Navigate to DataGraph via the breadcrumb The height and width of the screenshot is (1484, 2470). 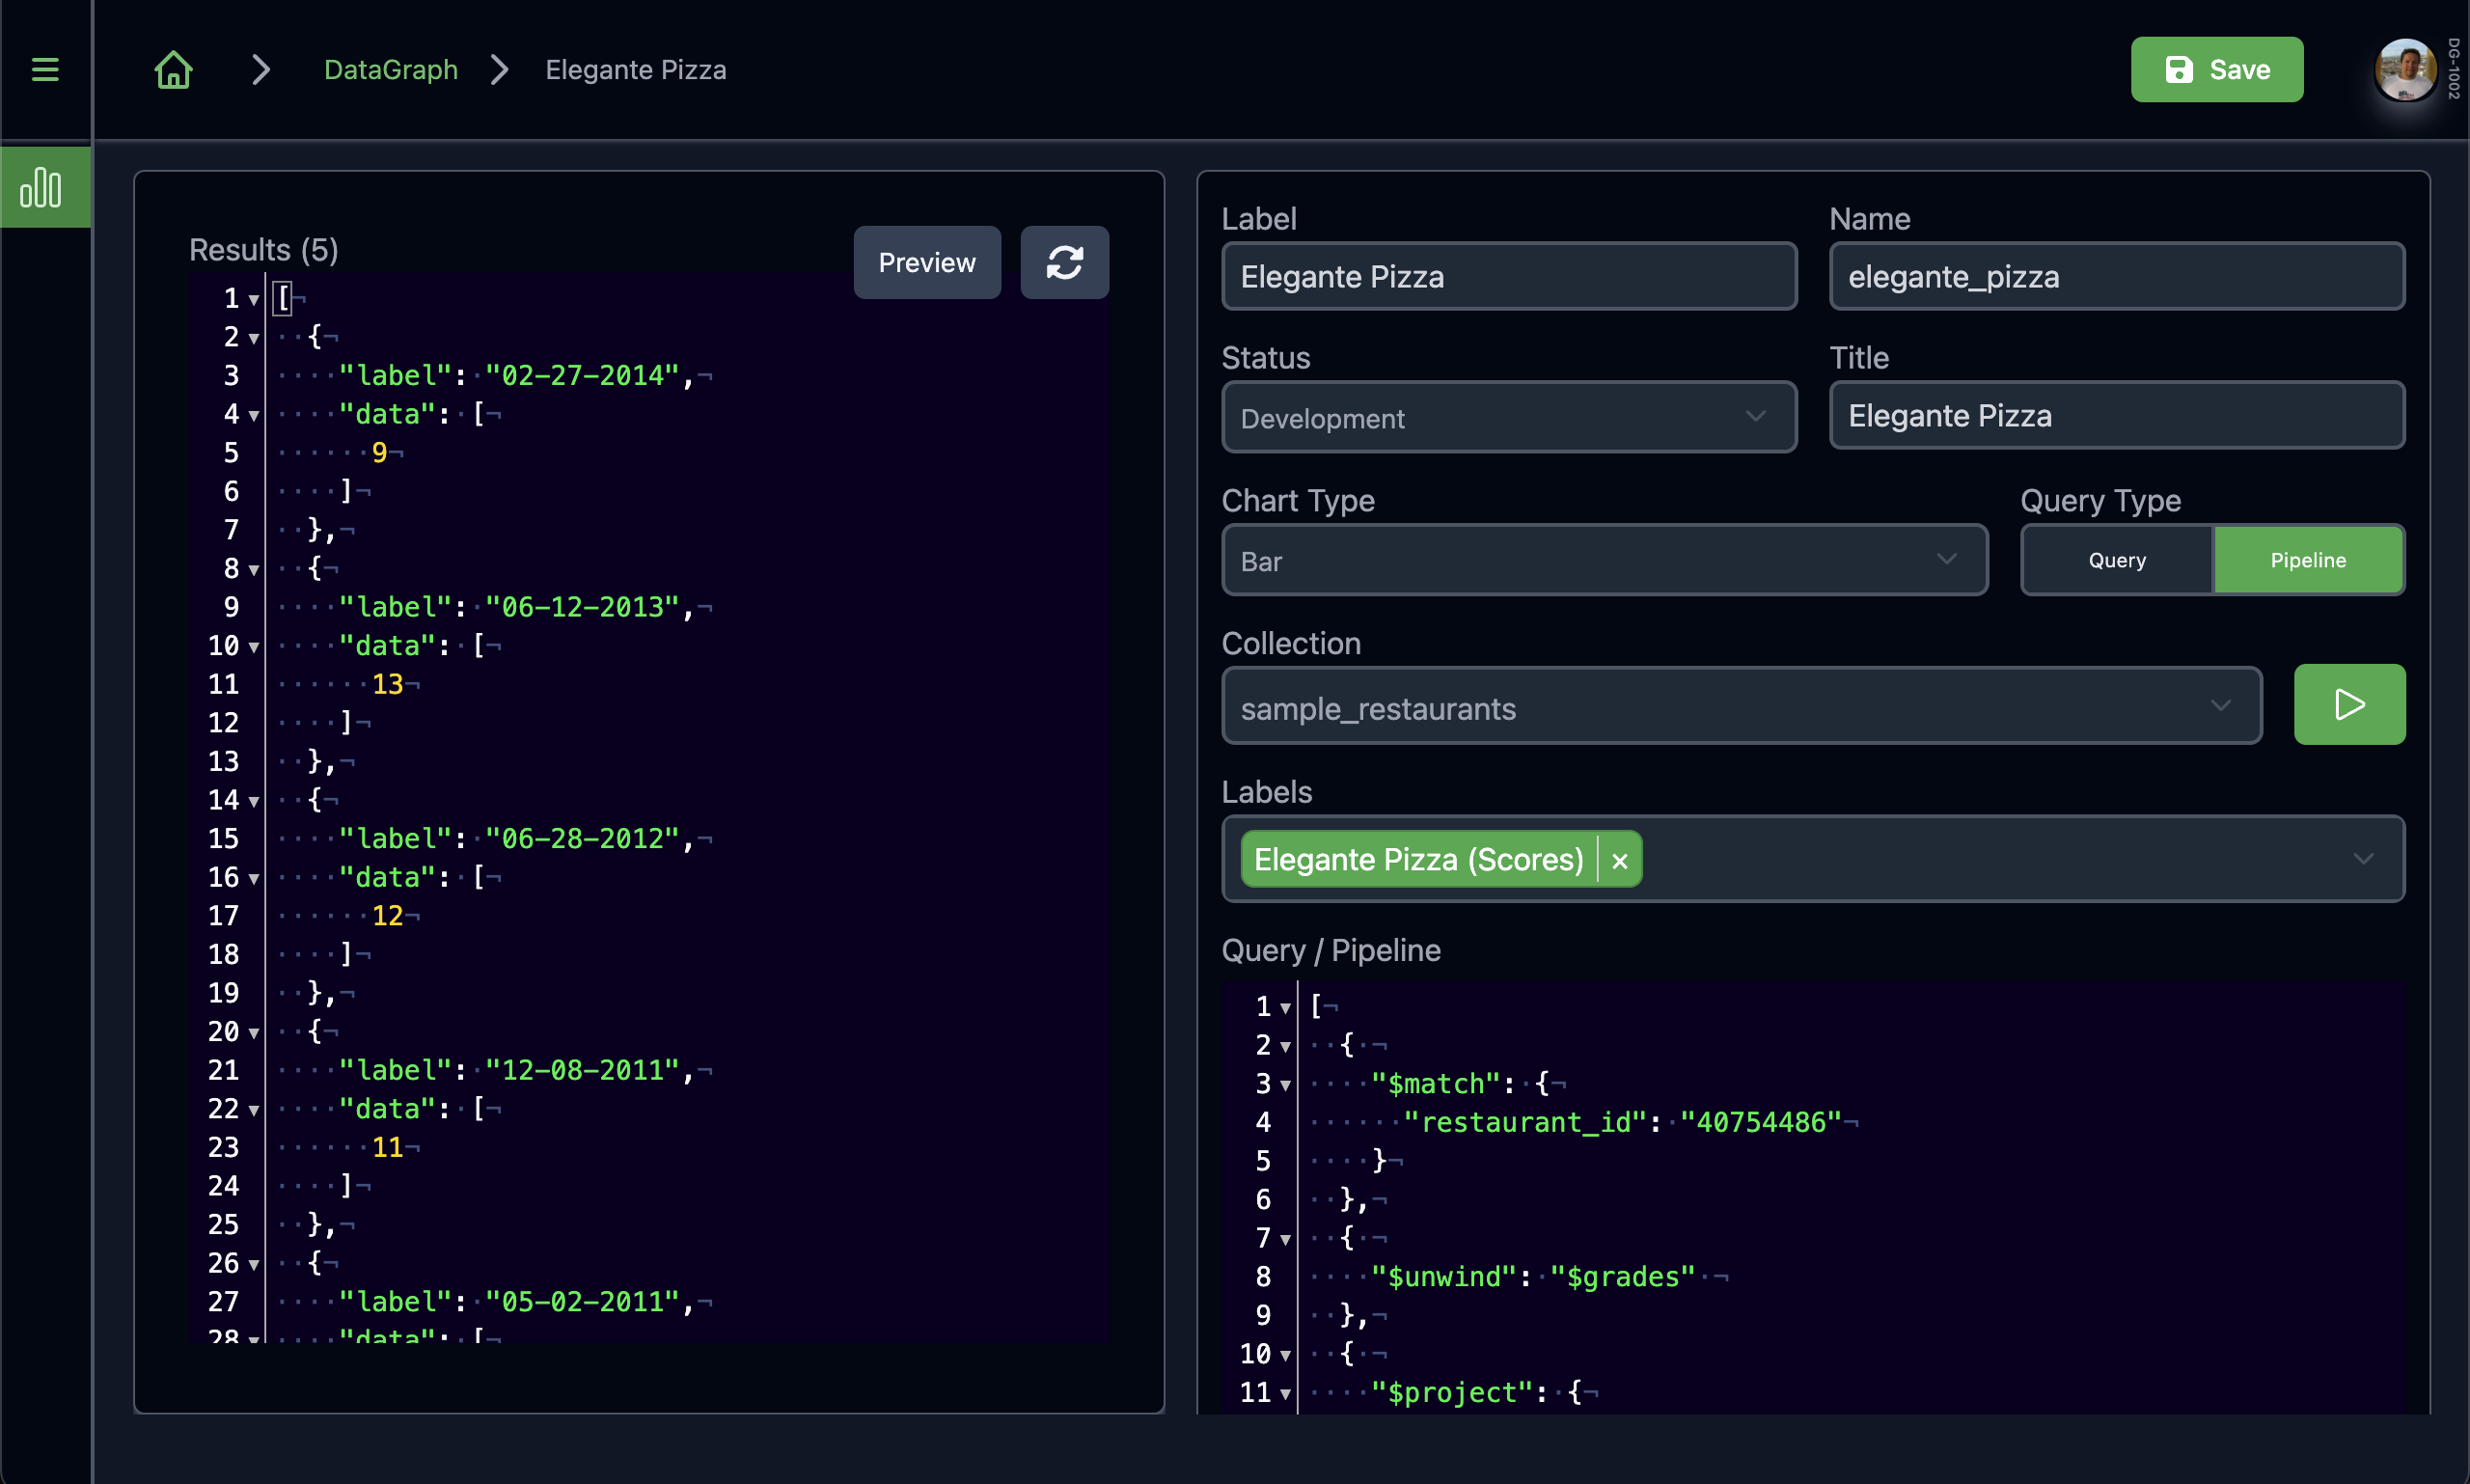(x=390, y=69)
